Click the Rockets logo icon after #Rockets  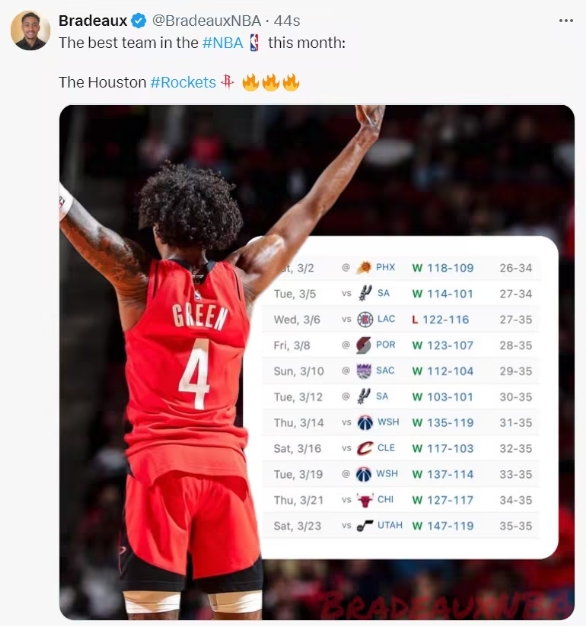coord(228,82)
